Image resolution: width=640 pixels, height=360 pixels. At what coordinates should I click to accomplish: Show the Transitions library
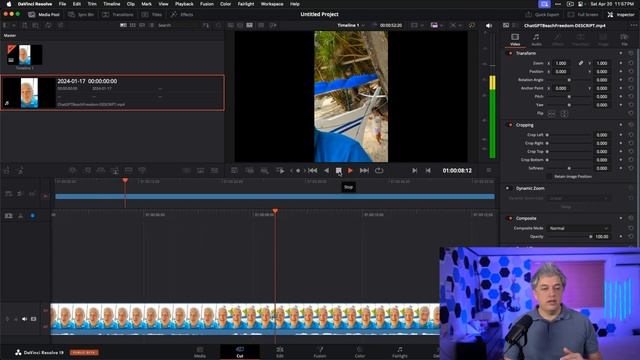[x=118, y=14]
